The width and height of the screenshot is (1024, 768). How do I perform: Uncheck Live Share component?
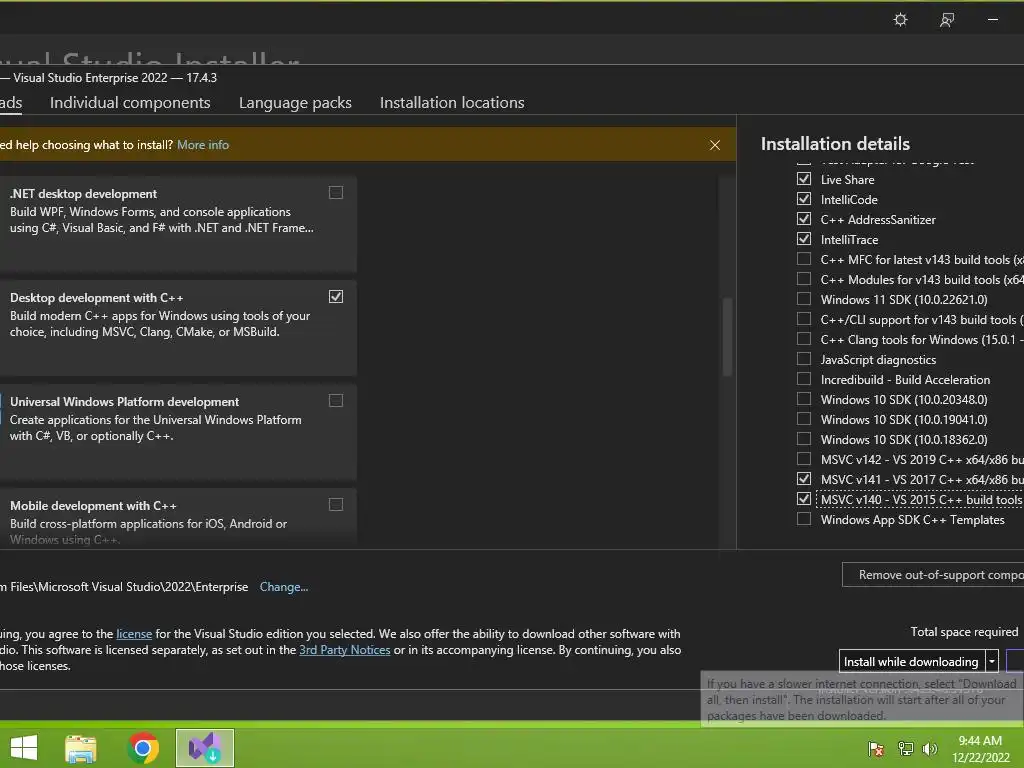[804, 179]
